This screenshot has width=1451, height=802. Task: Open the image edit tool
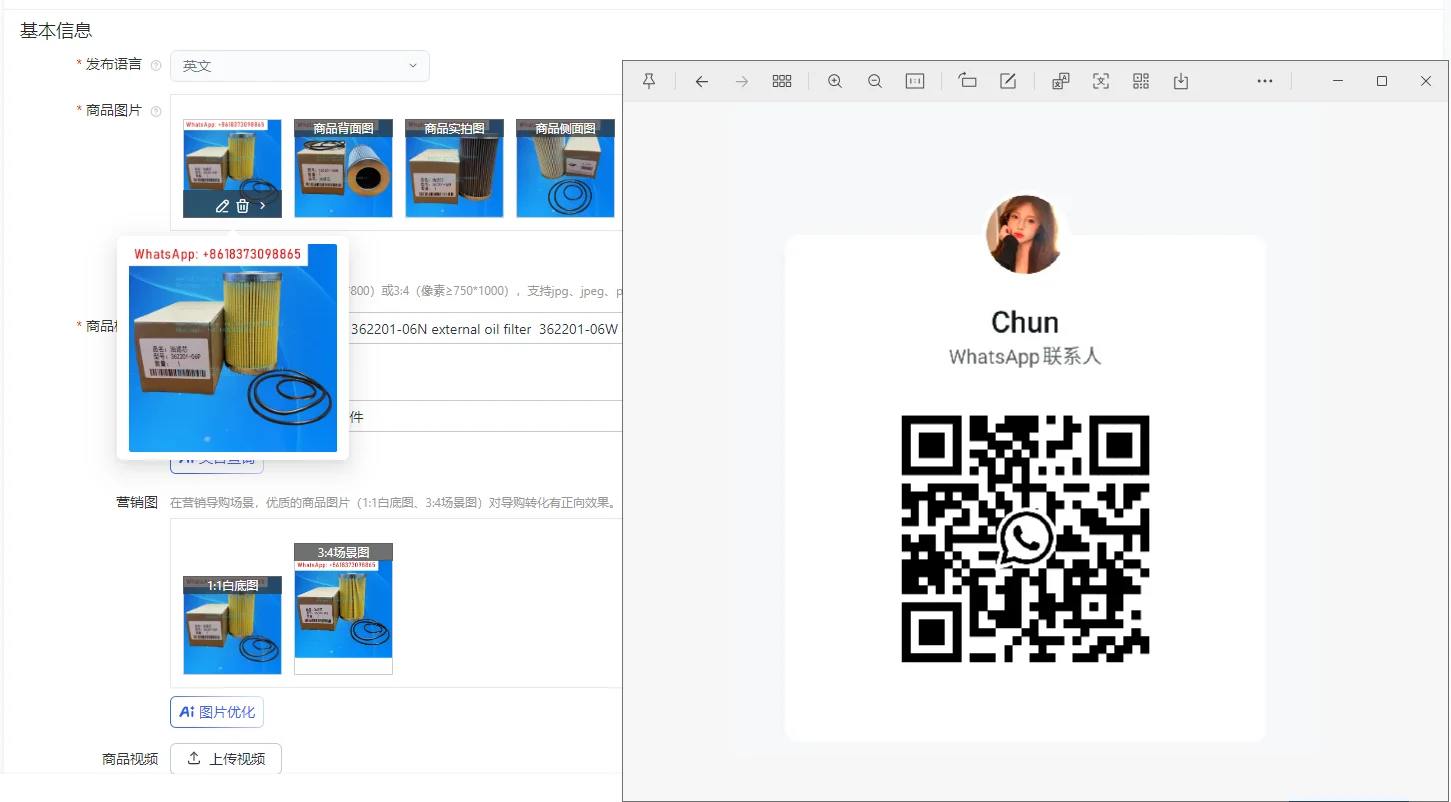[x=1008, y=81]
